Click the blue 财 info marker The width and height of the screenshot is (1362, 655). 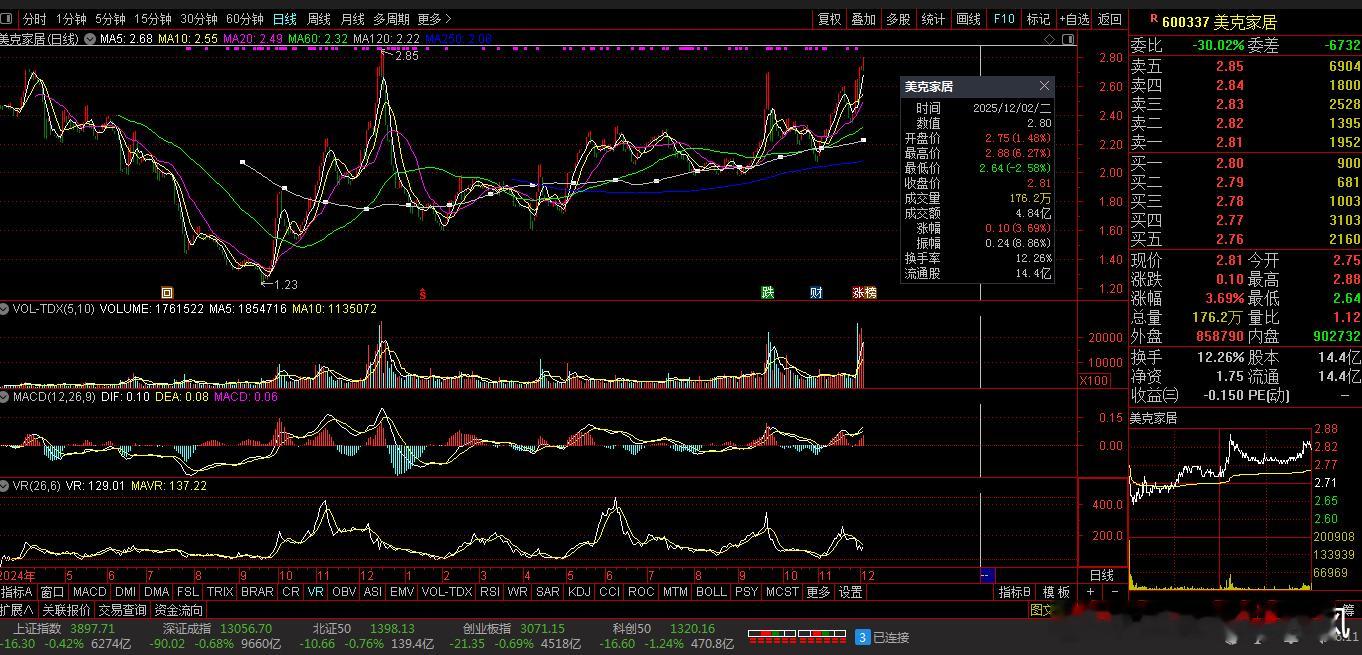click(x=817, y=293)
